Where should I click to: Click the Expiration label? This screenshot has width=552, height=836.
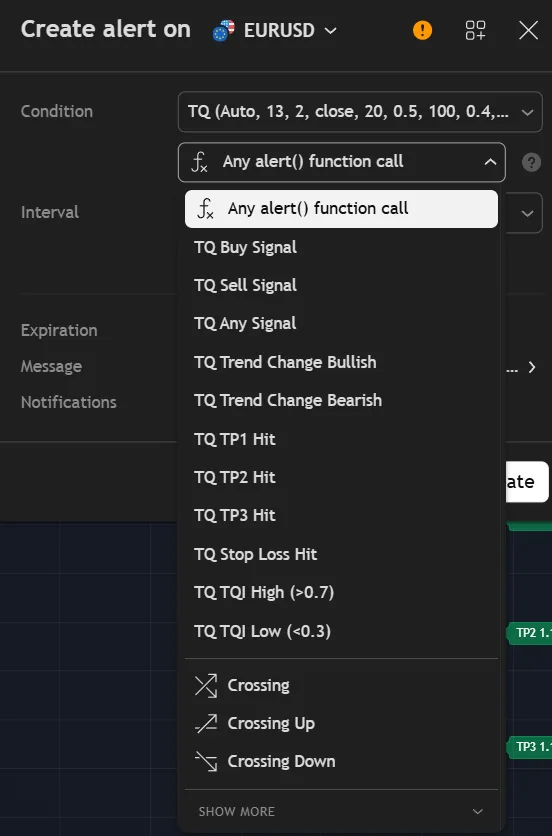pos(59,331)
